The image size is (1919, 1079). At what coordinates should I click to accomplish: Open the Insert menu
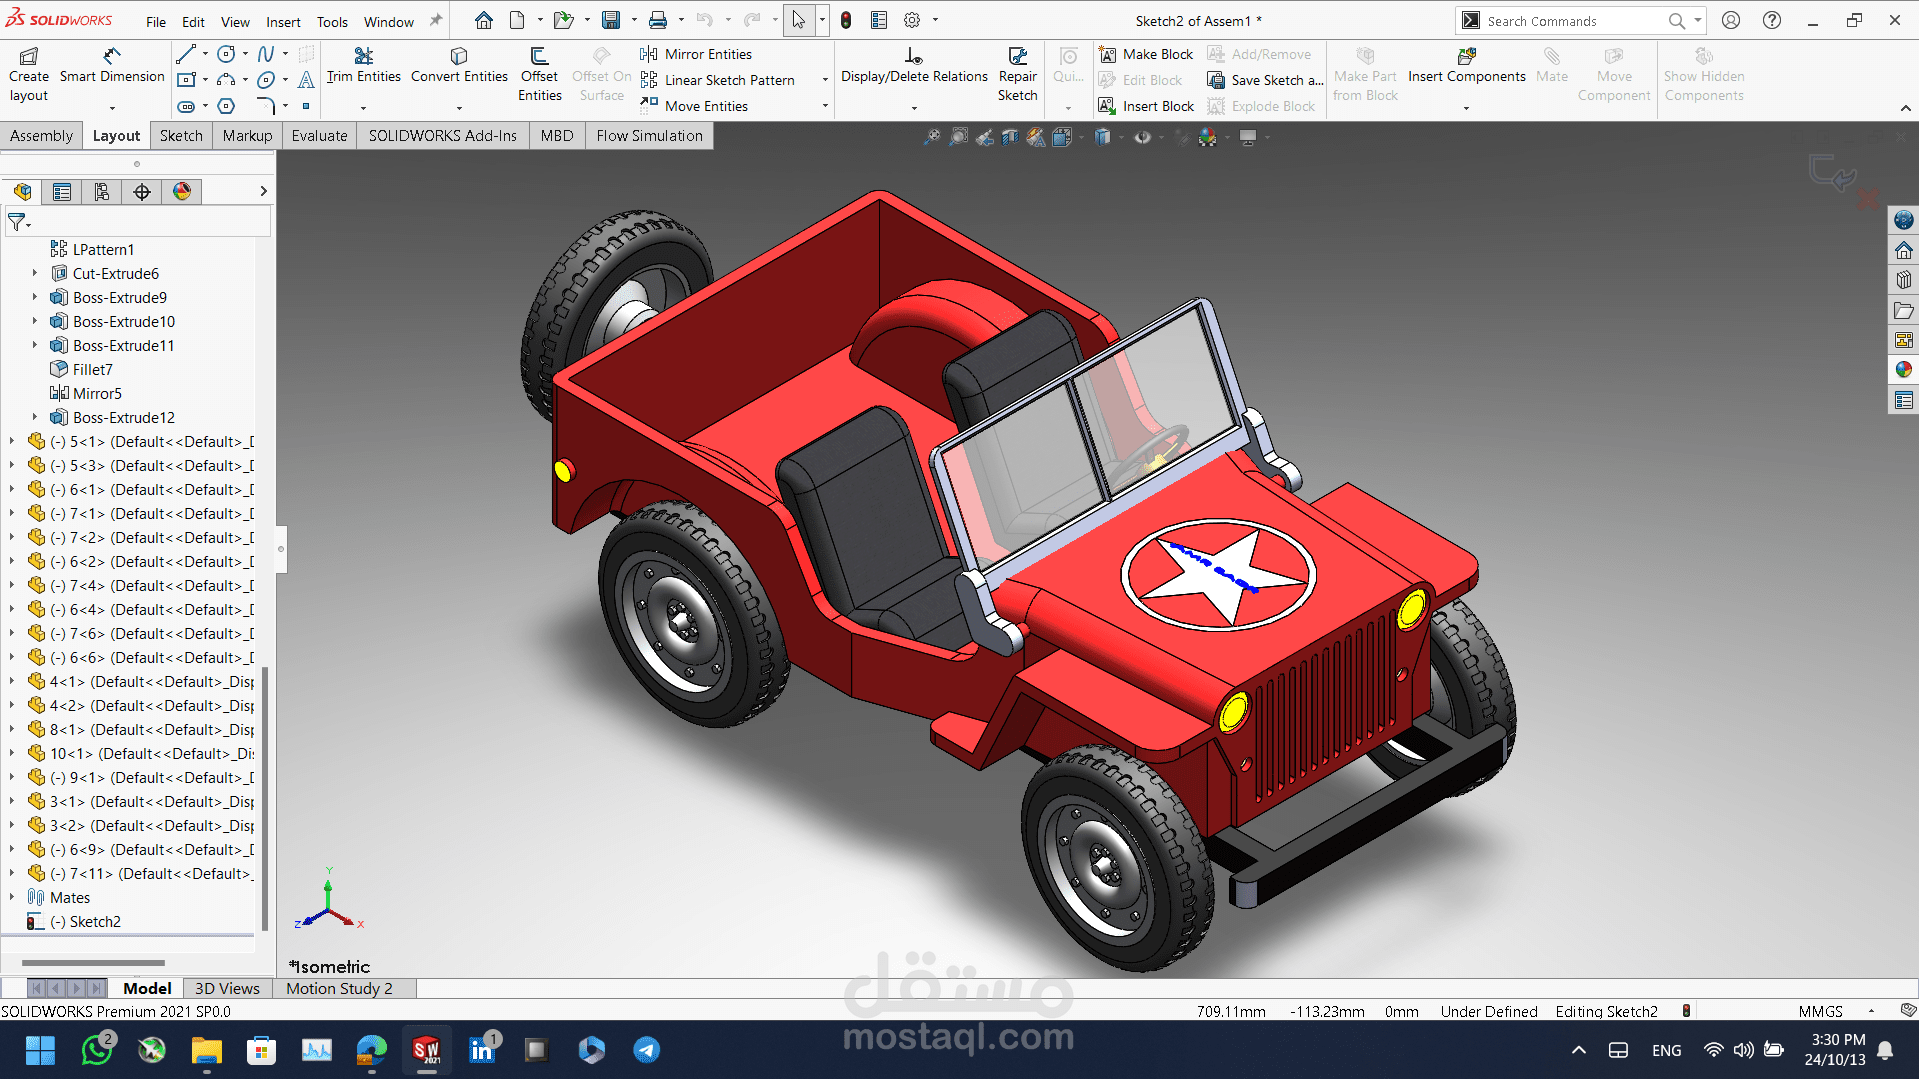[x=283, y=21]
